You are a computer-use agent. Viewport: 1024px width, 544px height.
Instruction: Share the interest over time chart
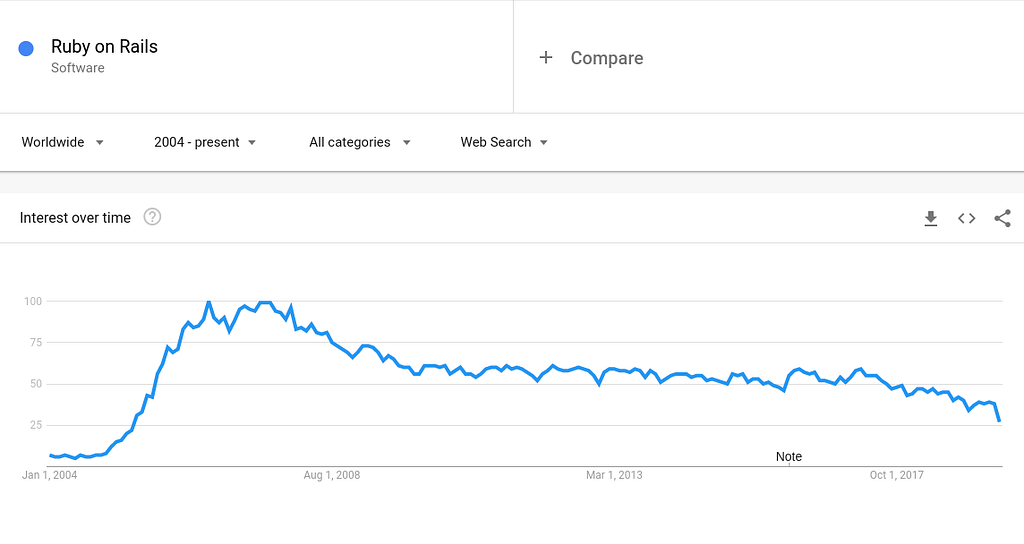1002,218
